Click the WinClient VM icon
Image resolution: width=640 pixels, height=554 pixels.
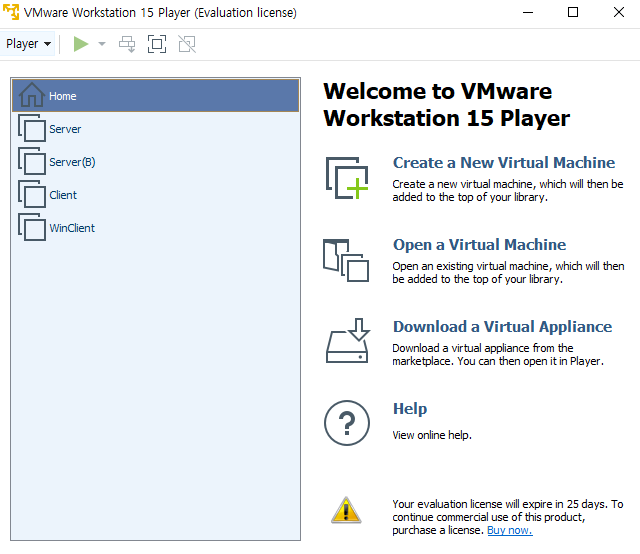pyautogui.click(x=32, y=227)
